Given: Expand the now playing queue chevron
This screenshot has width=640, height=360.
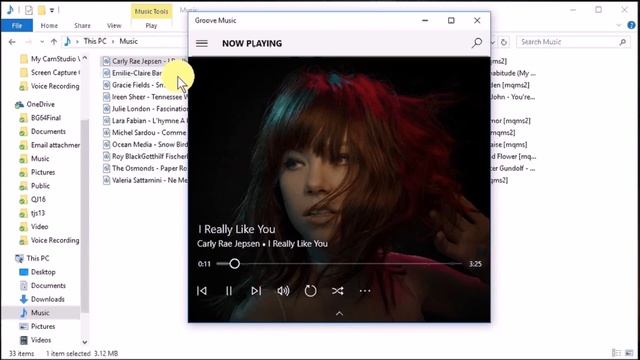Looking at the screenshot, I should tap(339, 313).
